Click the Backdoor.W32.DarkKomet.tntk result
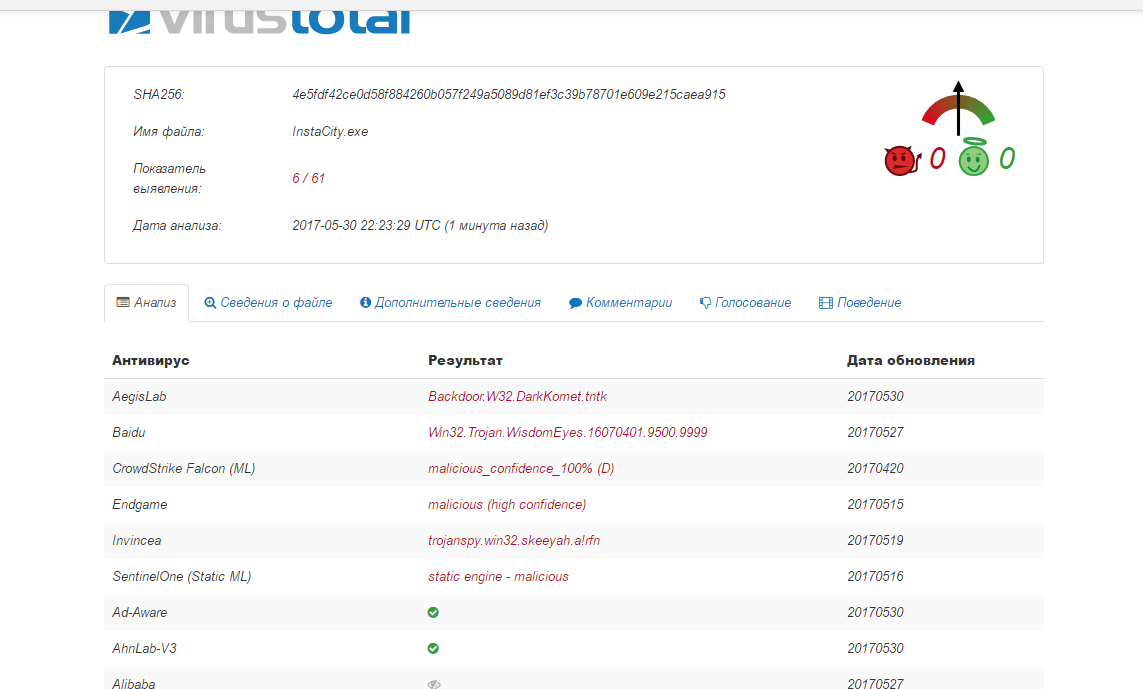The height and width of the screenshot is (689, 1143). point(518,397)
